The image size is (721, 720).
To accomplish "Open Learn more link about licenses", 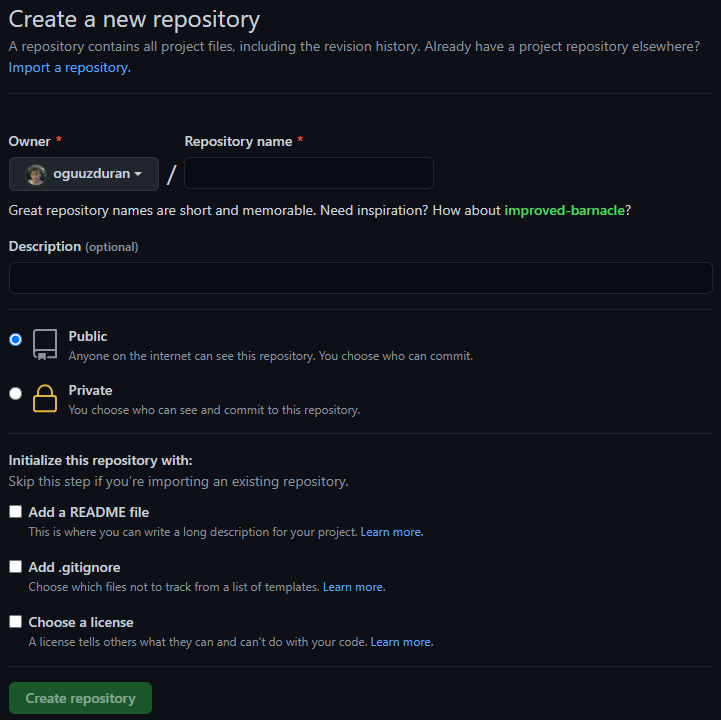I will [x=402, y=642].
